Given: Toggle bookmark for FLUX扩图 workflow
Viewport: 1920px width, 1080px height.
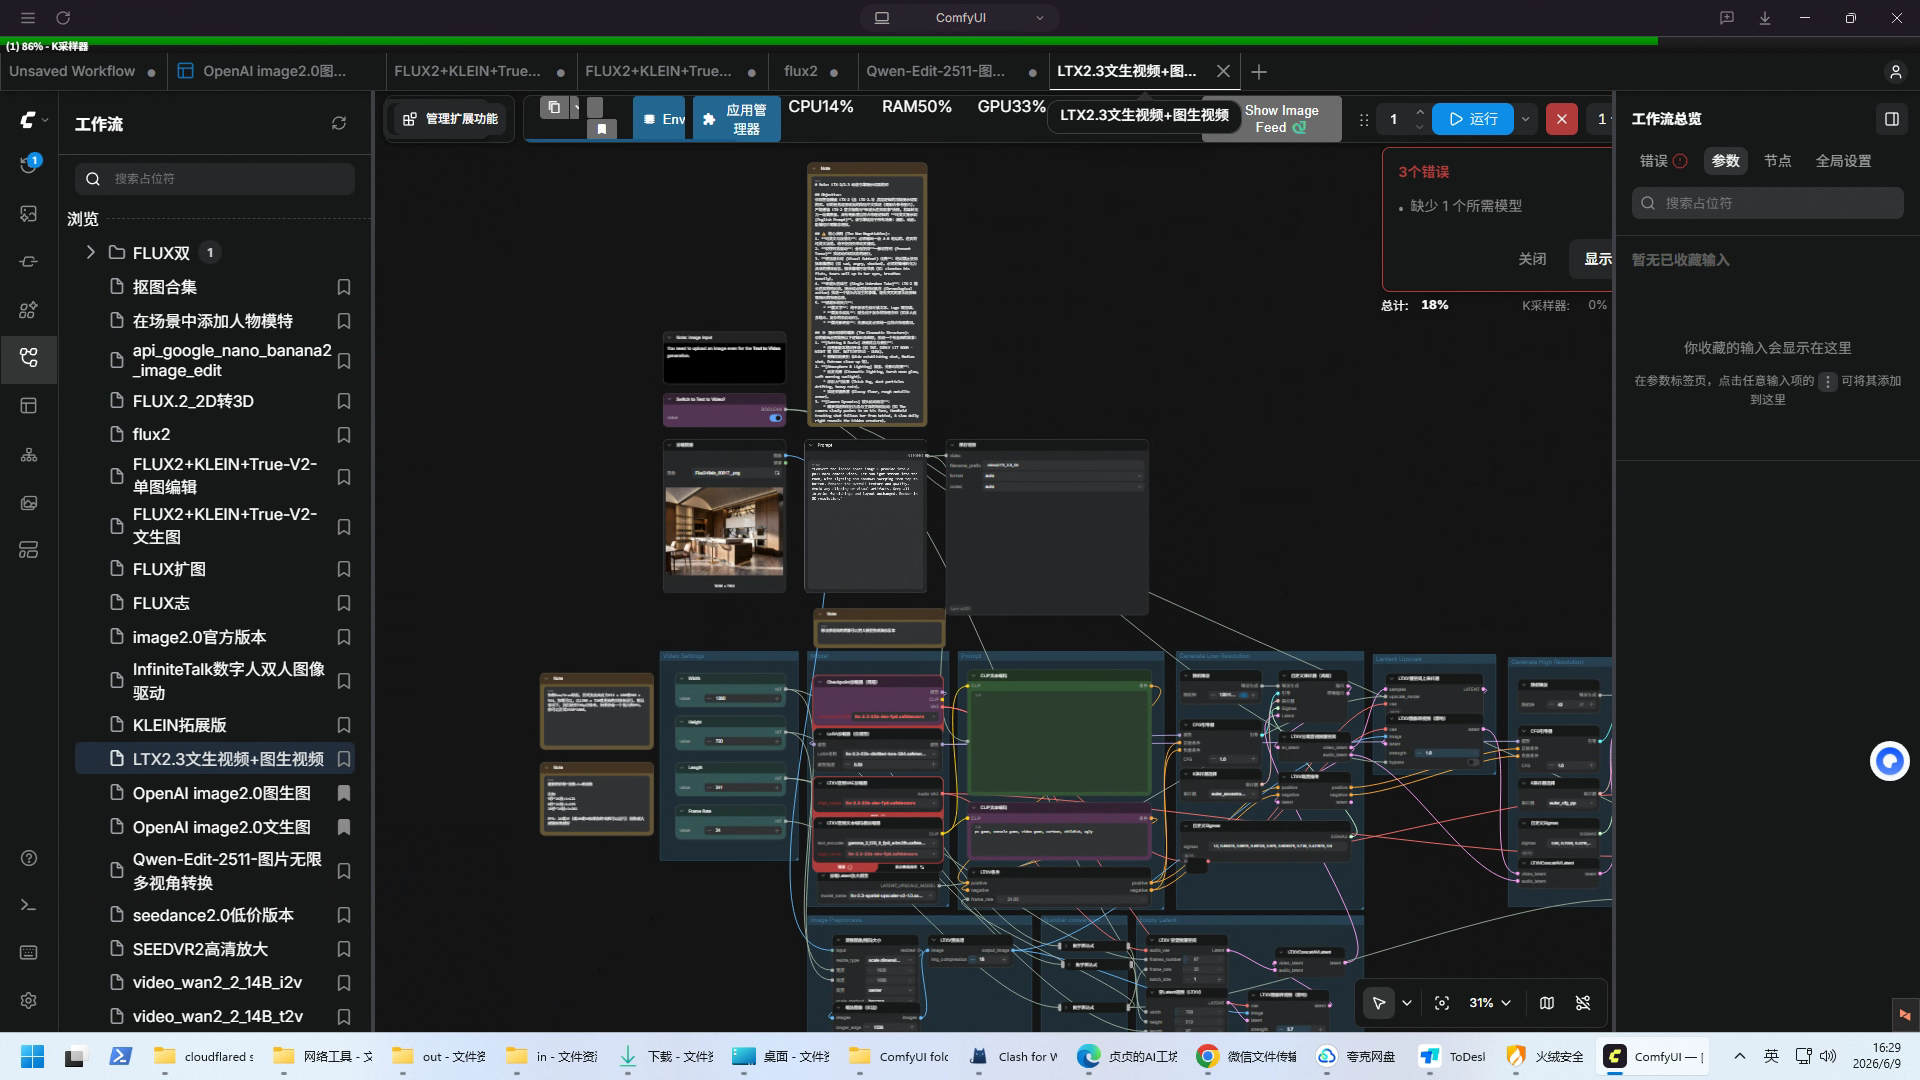Looking at the screenshot, I should tap(344, 569).
